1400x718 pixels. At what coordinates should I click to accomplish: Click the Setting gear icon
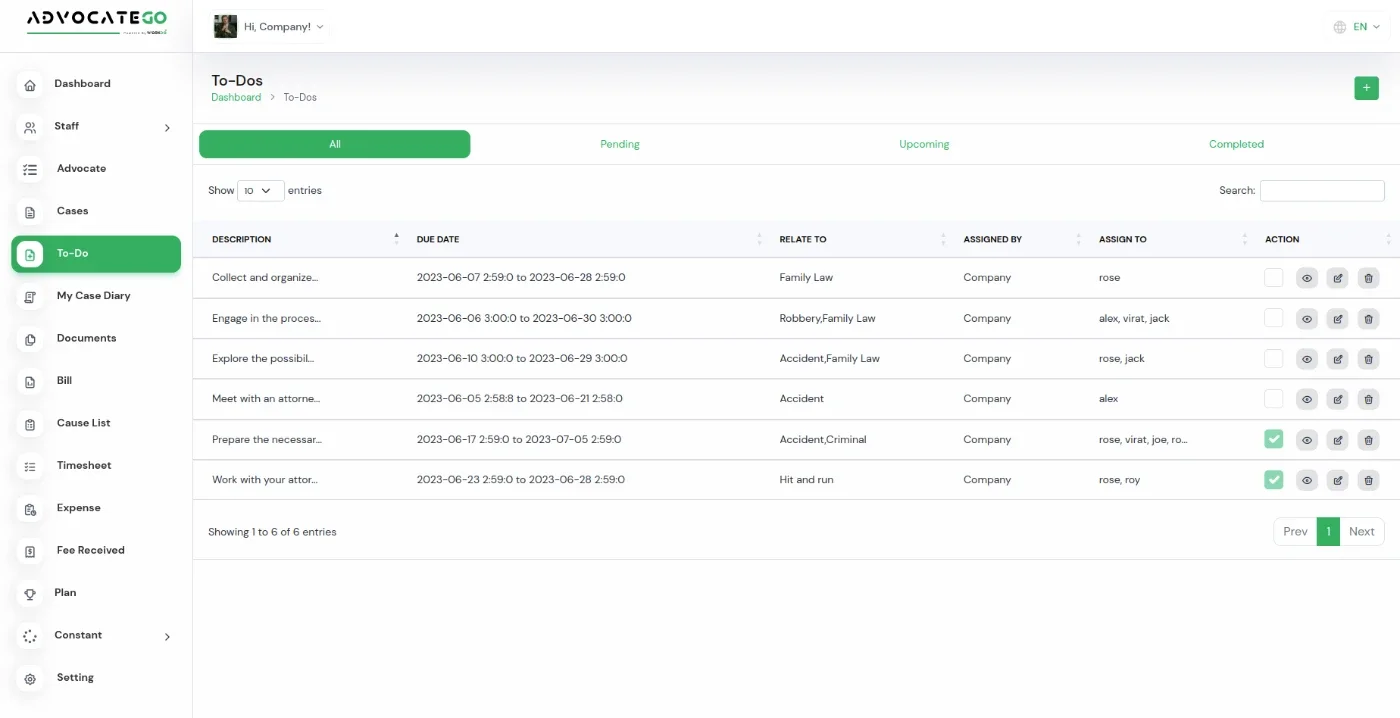pos(30,679)
